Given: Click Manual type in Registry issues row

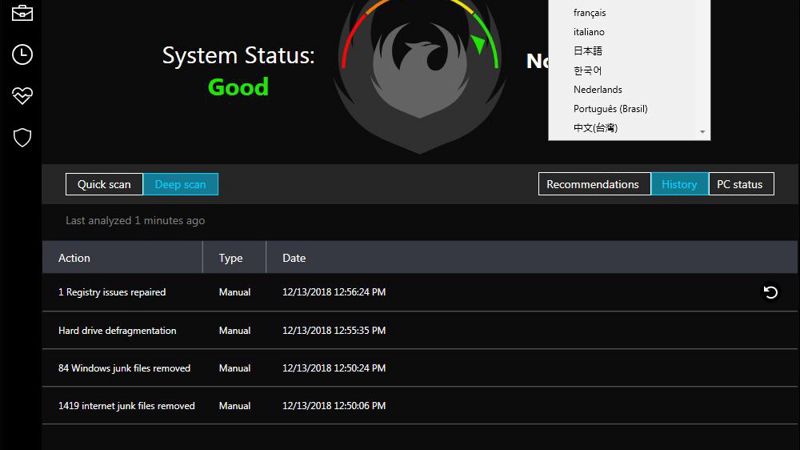Looking at the screenshot, I should pos(235,292).
